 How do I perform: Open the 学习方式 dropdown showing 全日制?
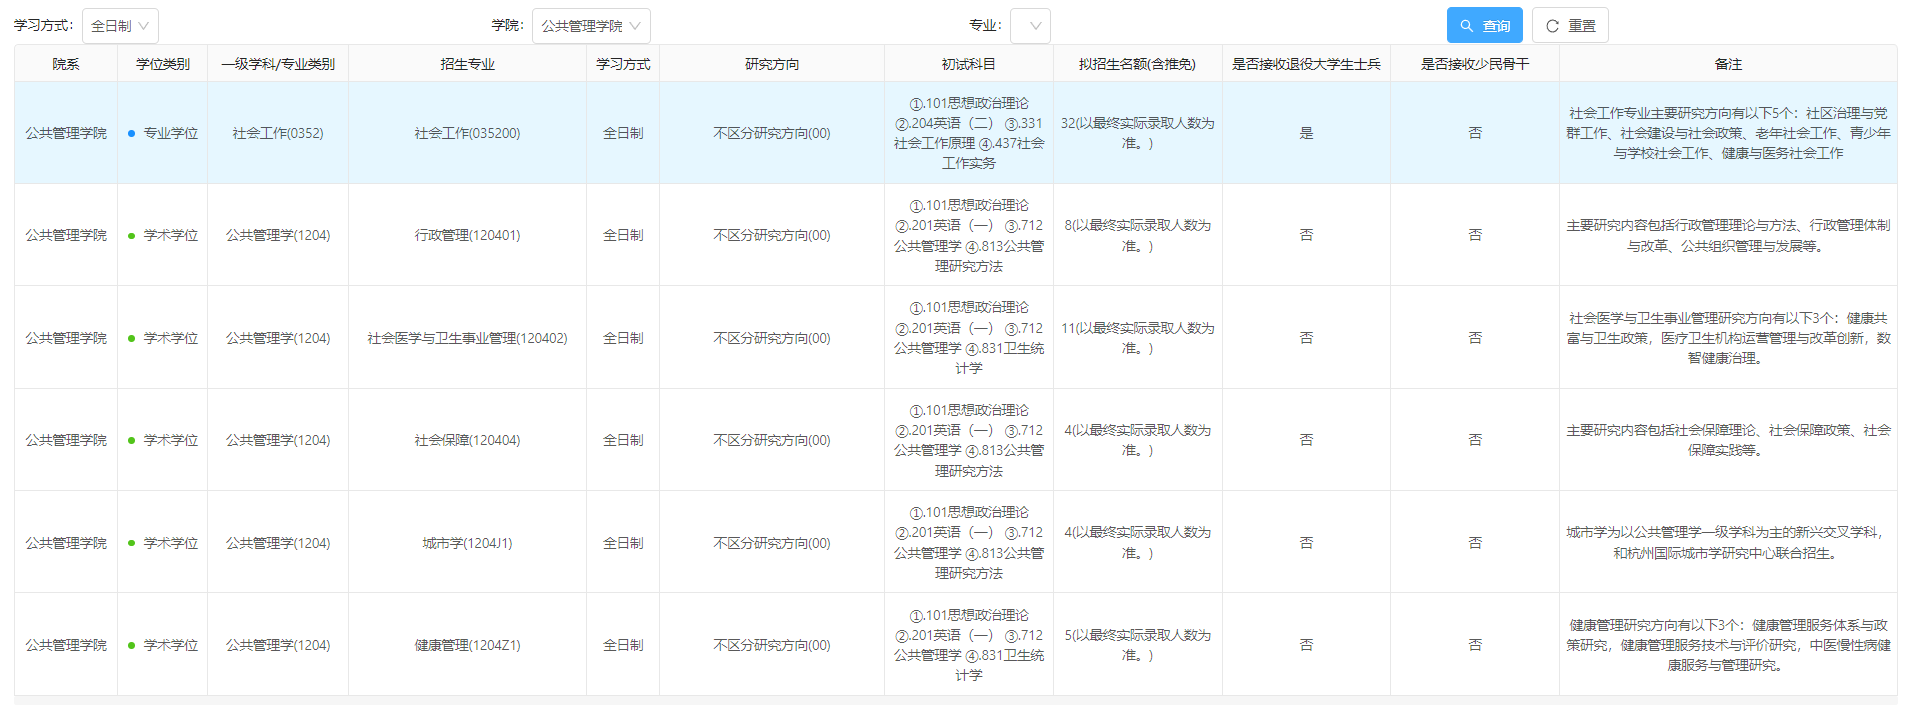pyautogui.click(x=120, y=26)
